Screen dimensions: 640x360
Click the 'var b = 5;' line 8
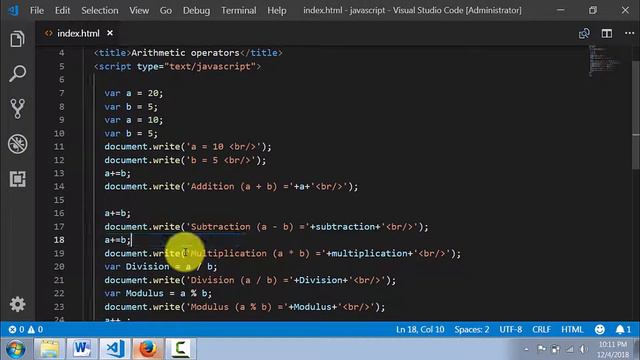(131, 107)
